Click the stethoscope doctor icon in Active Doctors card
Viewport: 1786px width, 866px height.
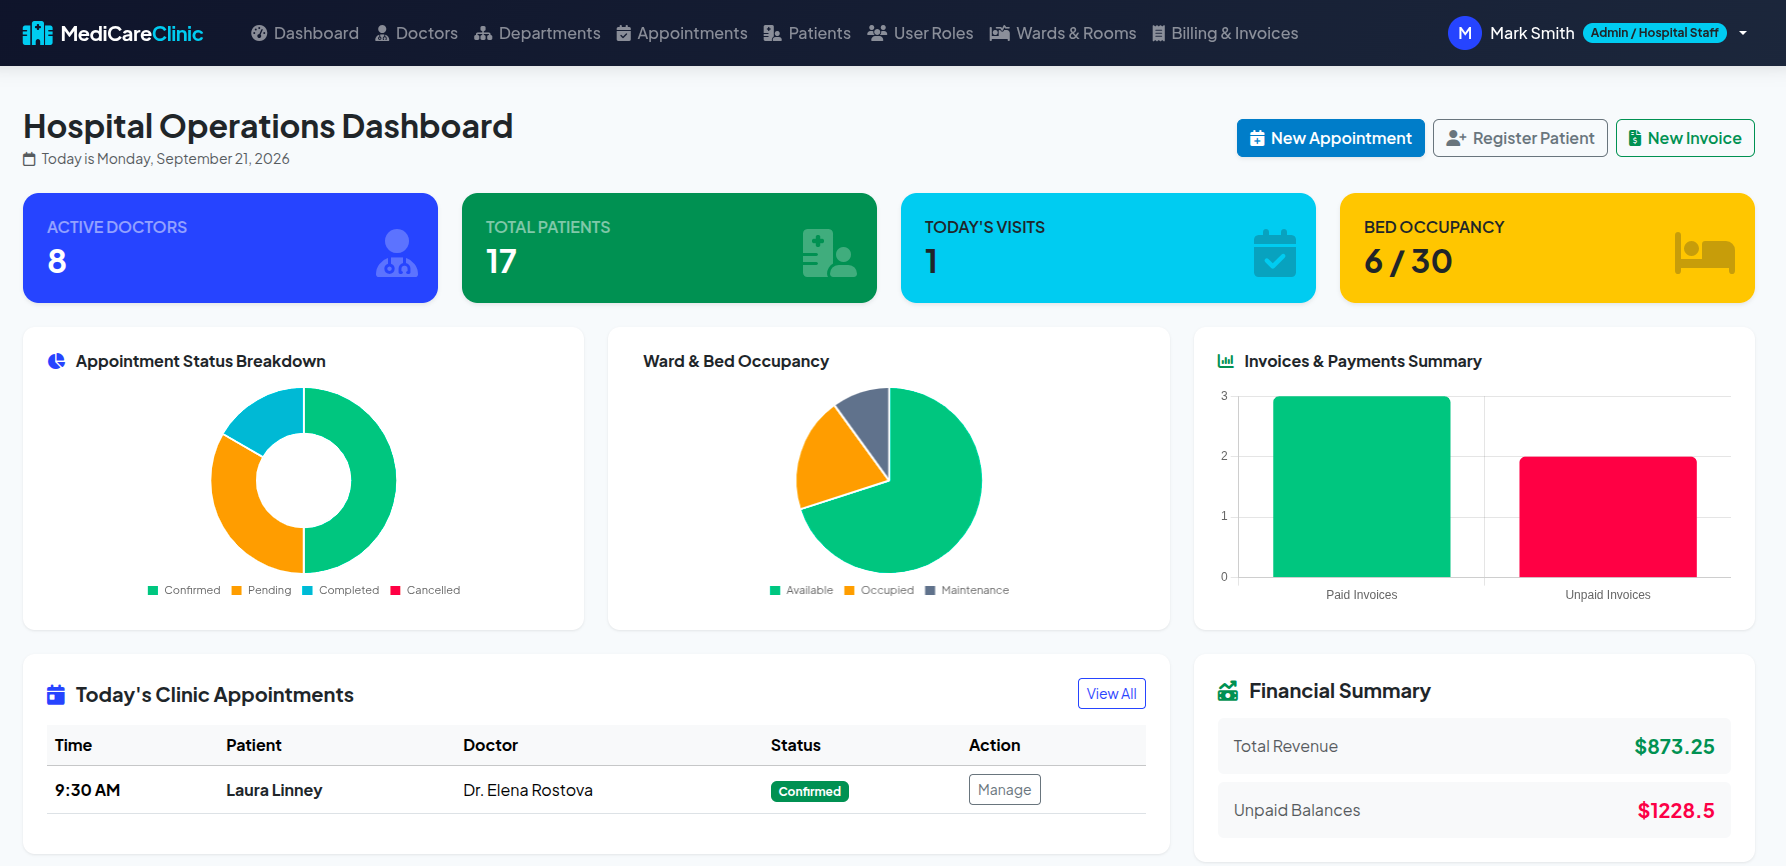tap(397, 253)
